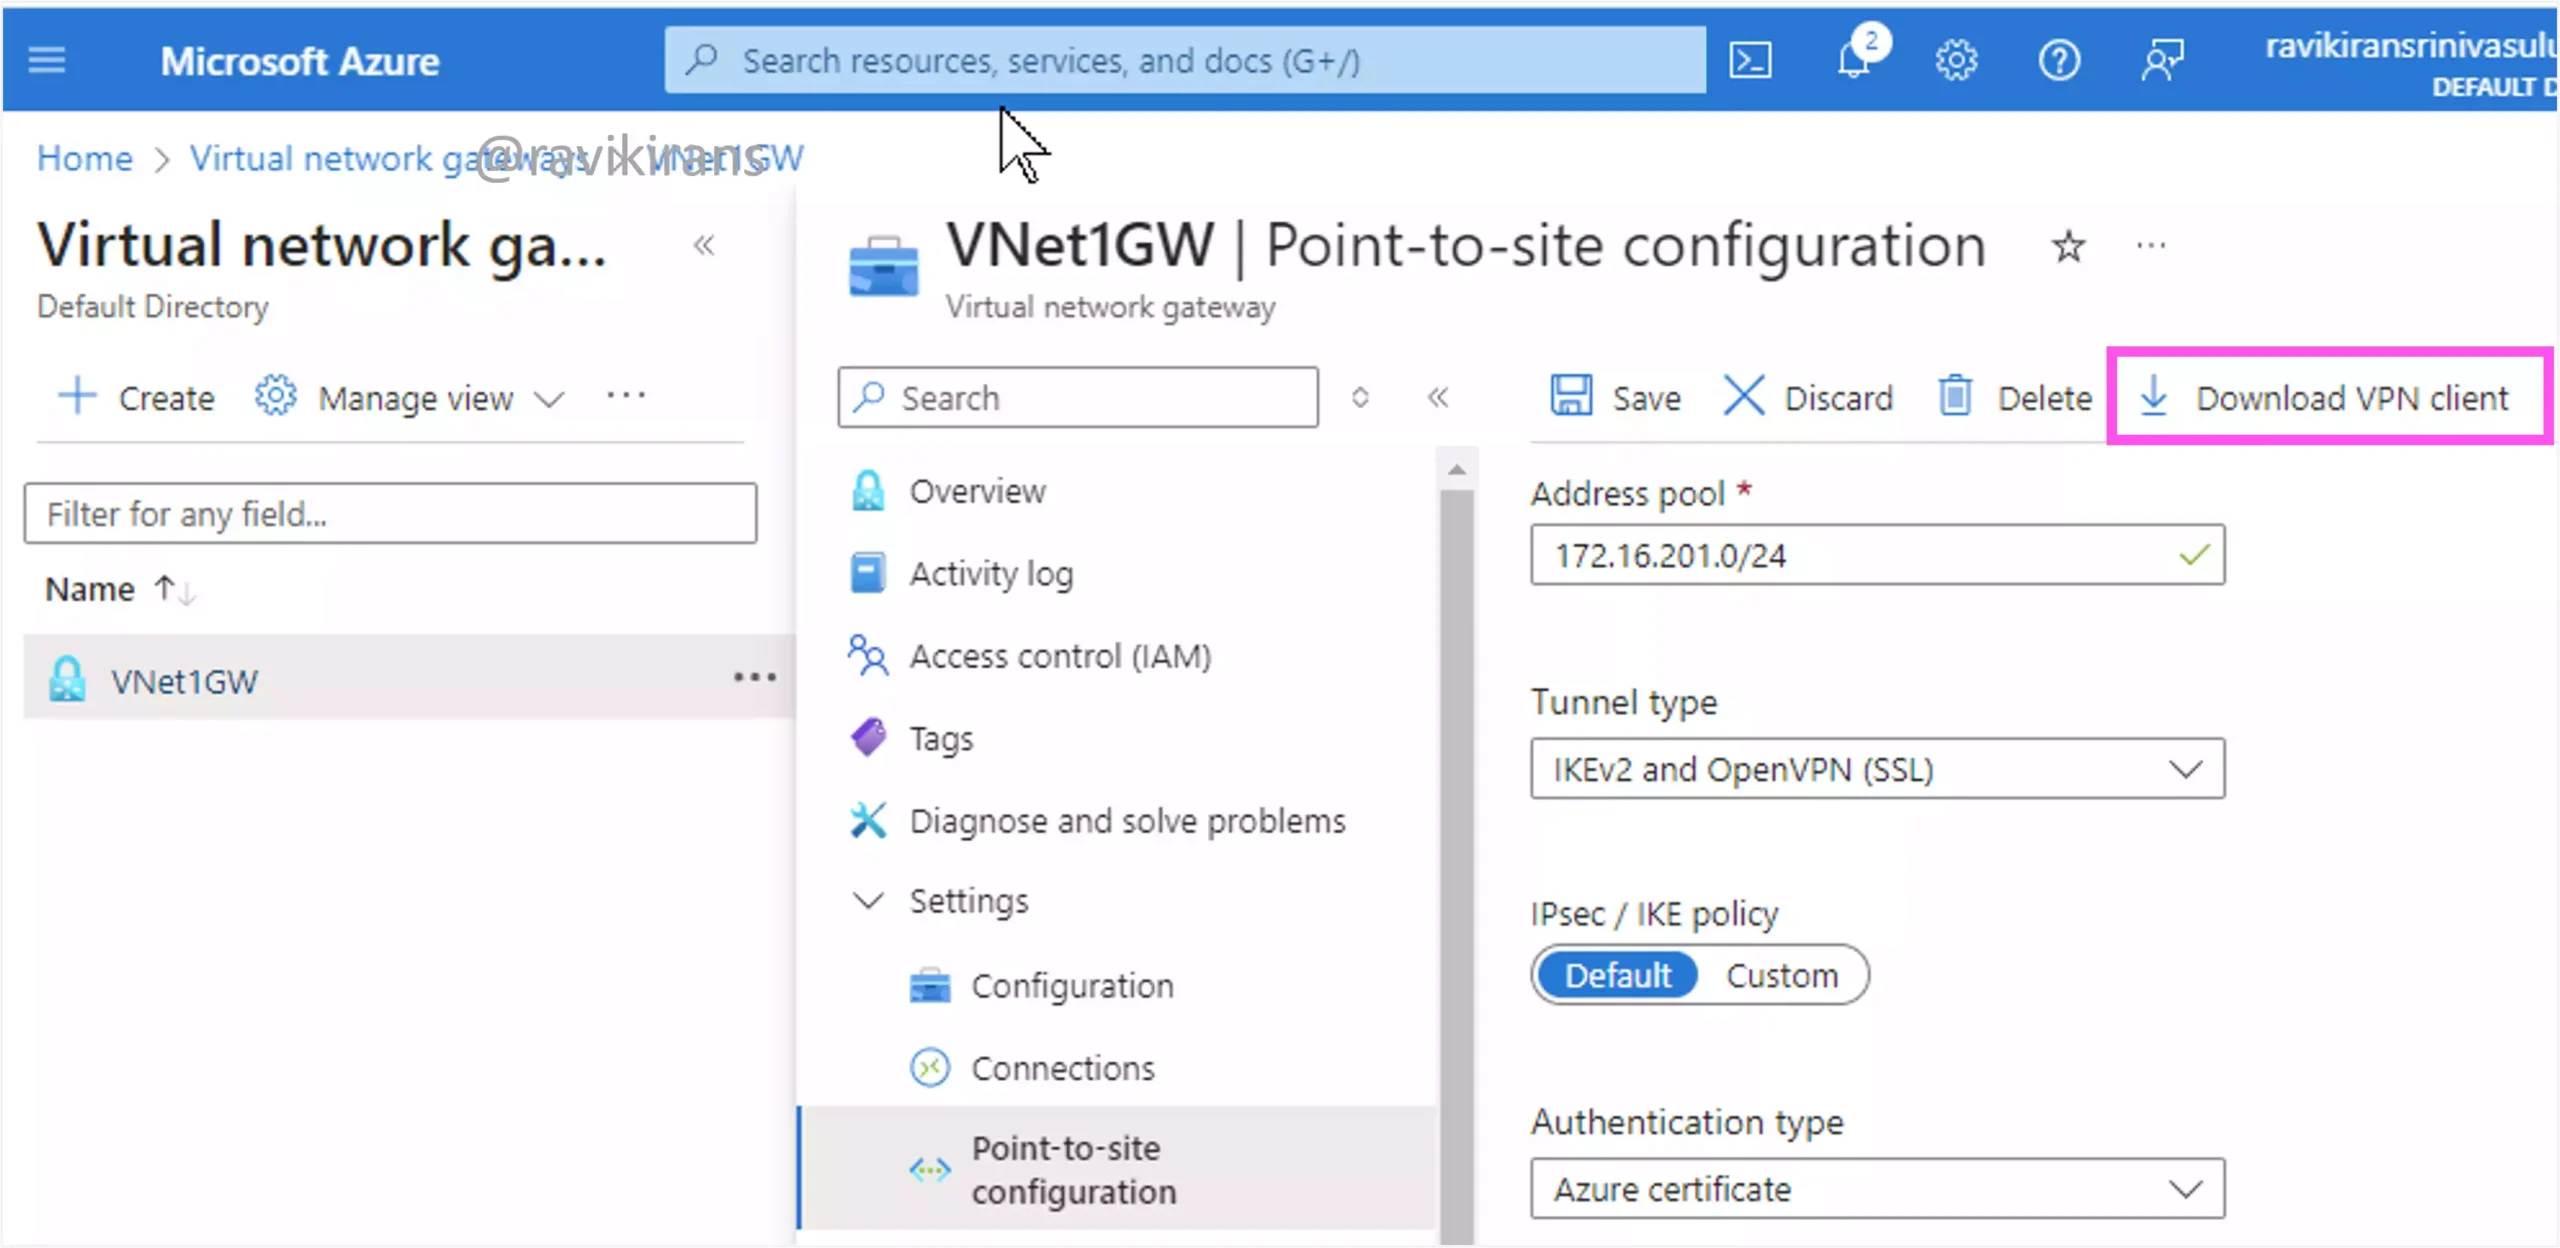
Task: Click the Microsoft Azure logo text
Action: 300,61
